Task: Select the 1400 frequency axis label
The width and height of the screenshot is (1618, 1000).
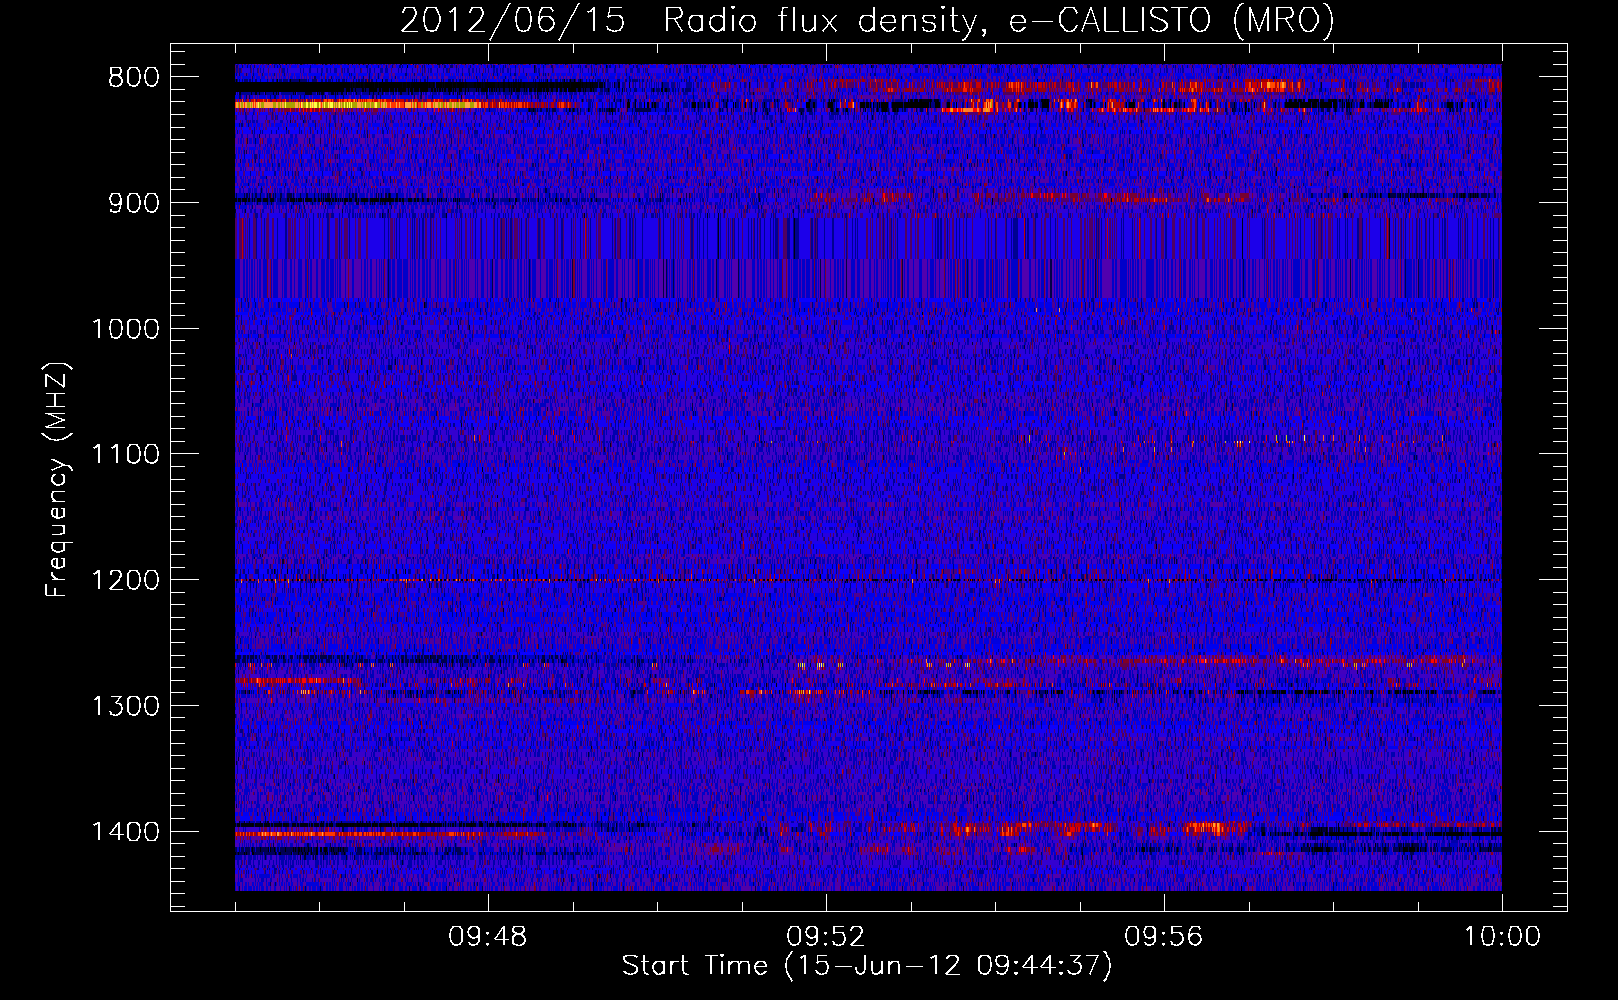Action: [125, 831]
